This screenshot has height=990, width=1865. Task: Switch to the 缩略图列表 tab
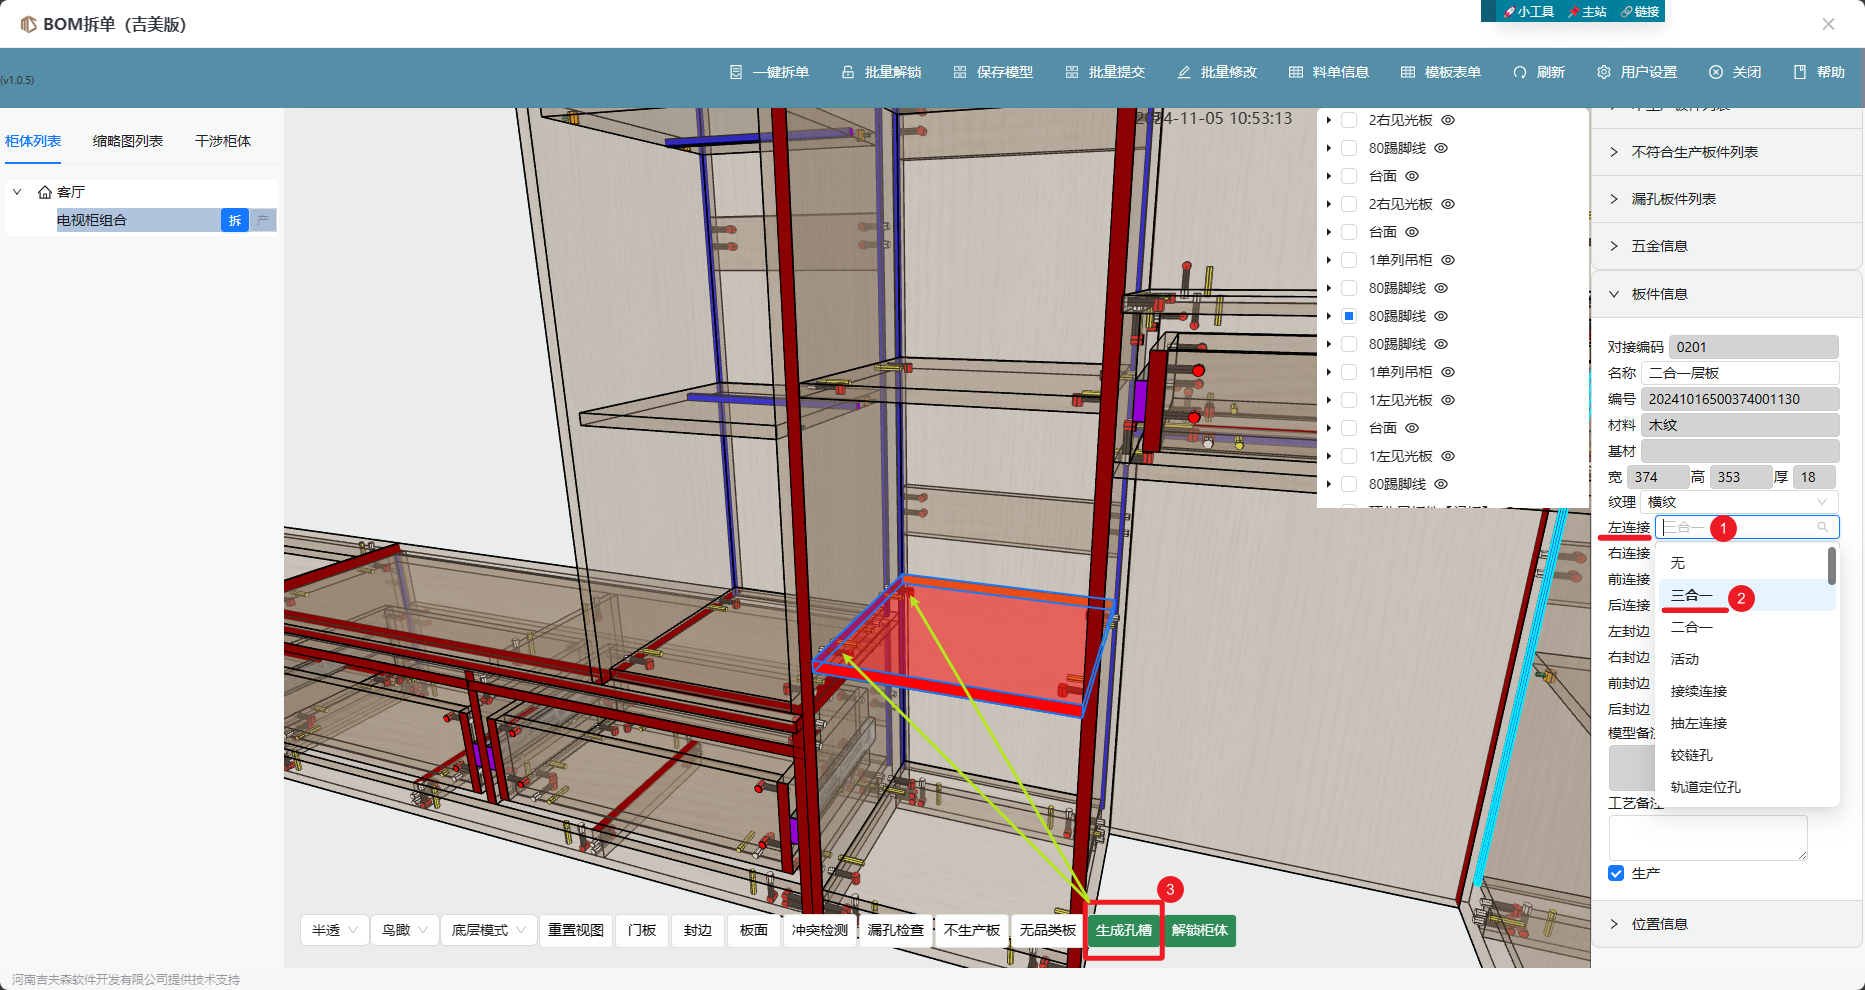point(128,141)
